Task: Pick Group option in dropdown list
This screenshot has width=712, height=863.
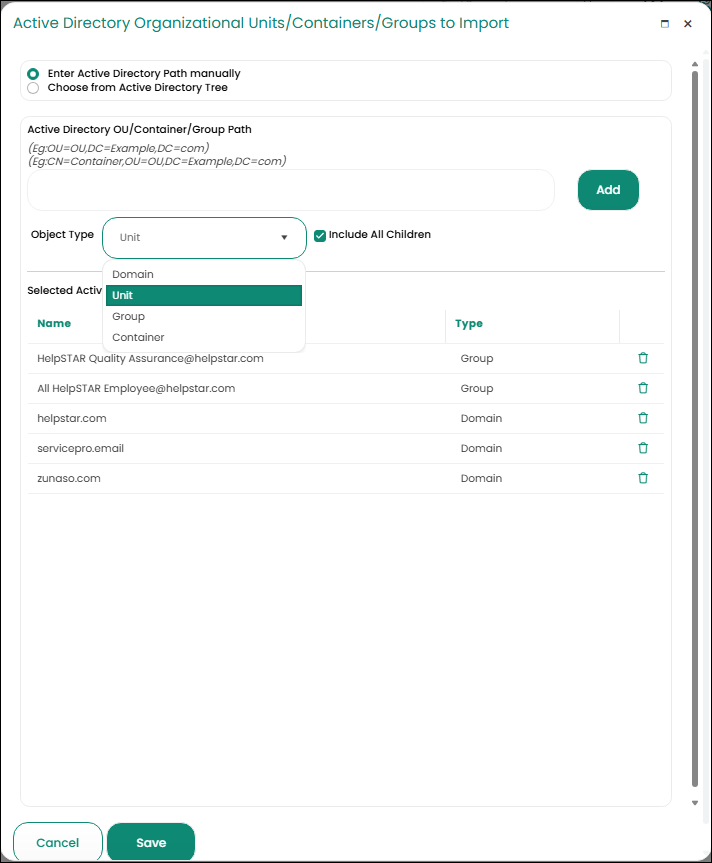Action: 129,316
